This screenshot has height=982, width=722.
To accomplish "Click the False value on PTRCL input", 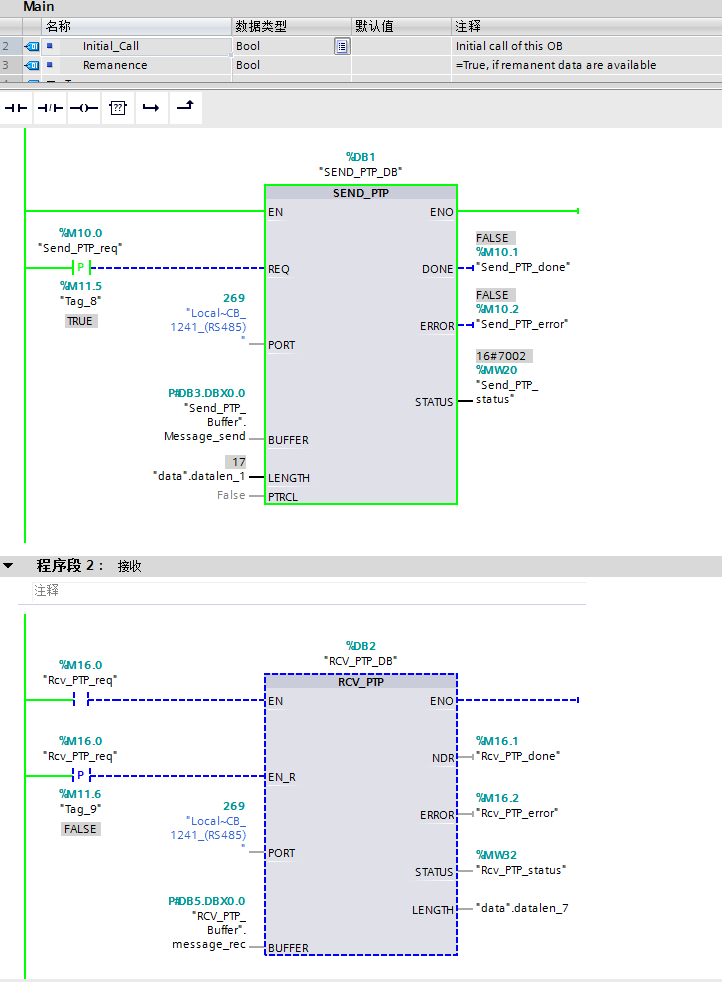I will [231, 495].
